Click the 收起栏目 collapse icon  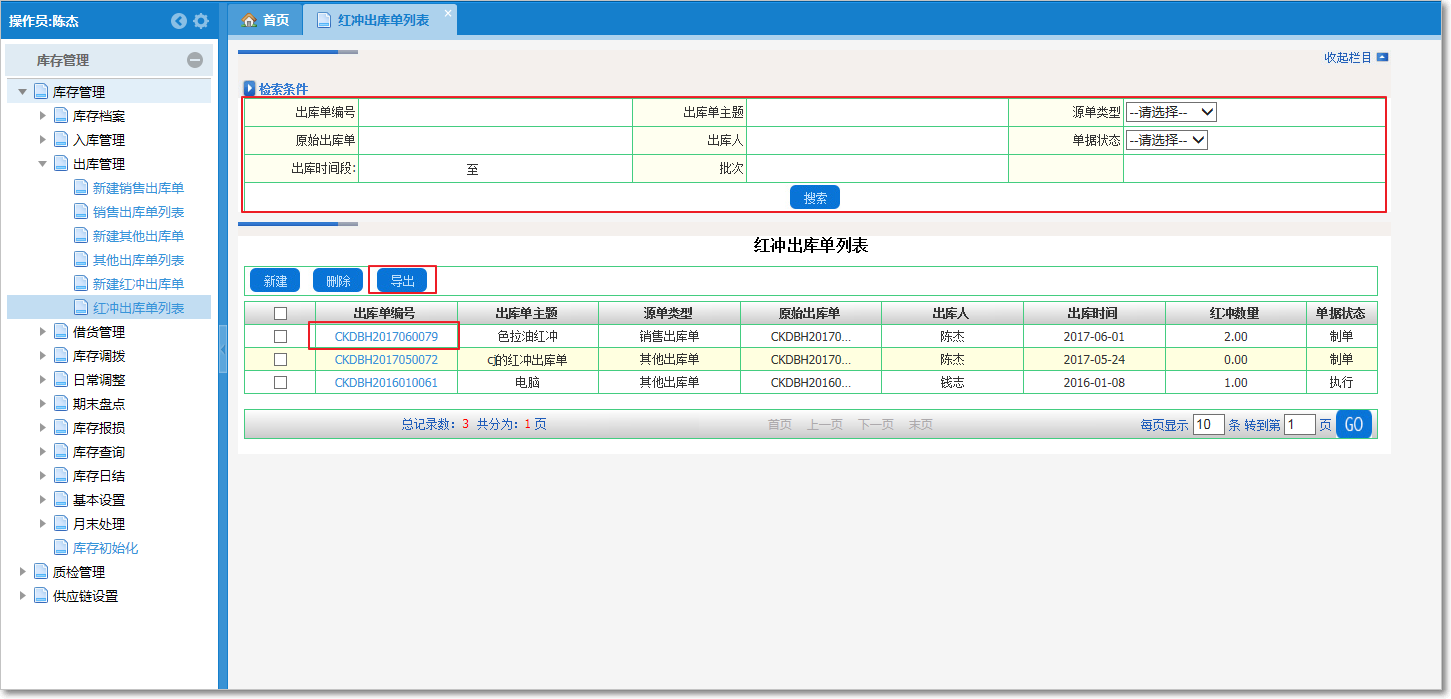[x=1382, y=58]
